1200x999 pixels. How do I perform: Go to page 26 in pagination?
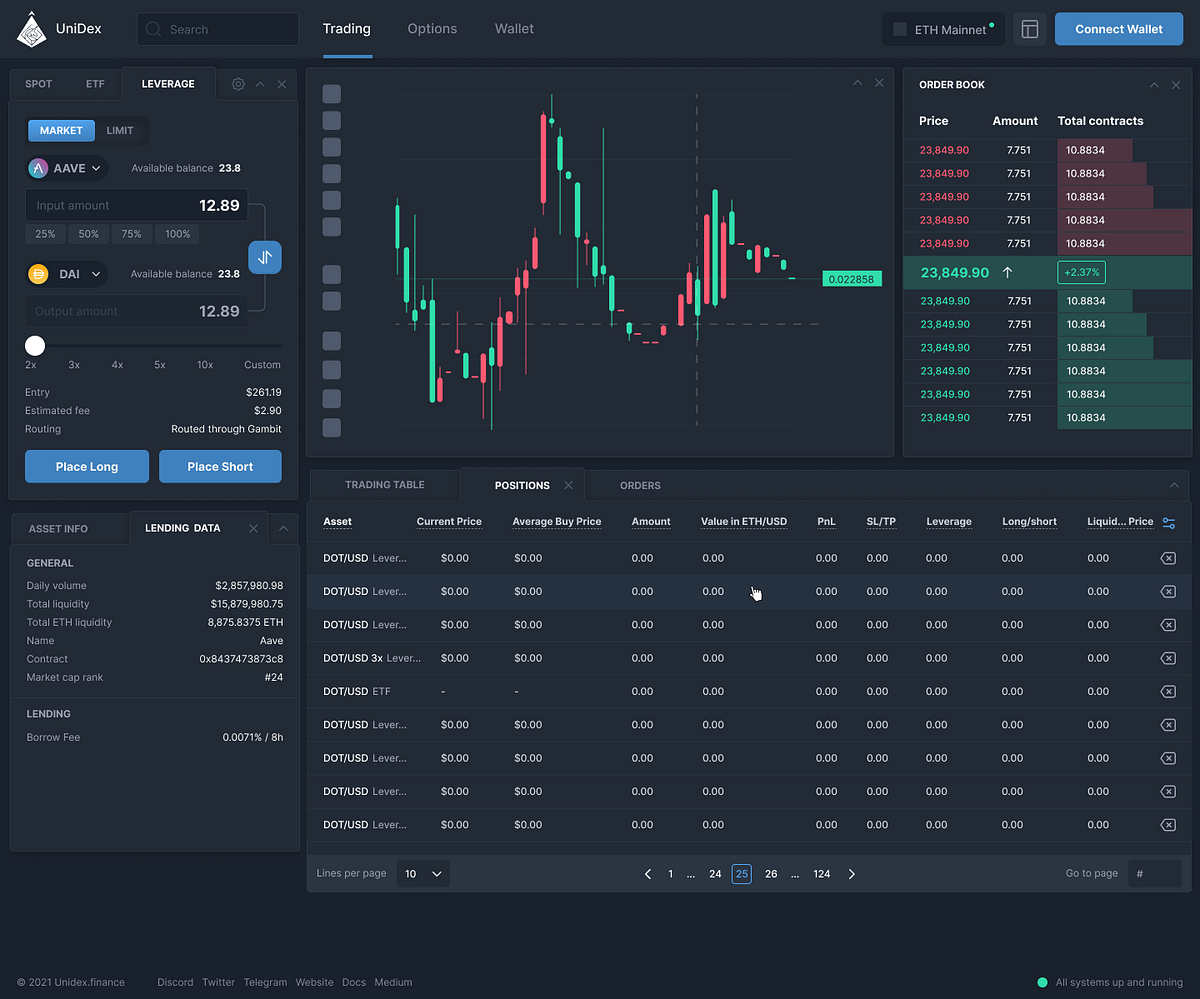click(x=771, y=874)
